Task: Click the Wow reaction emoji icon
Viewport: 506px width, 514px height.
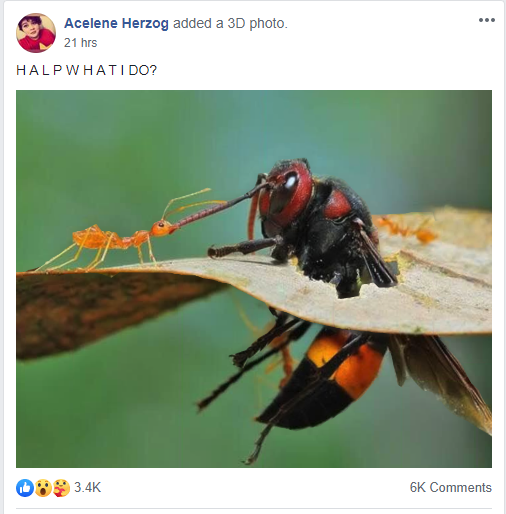Action: 43,488
